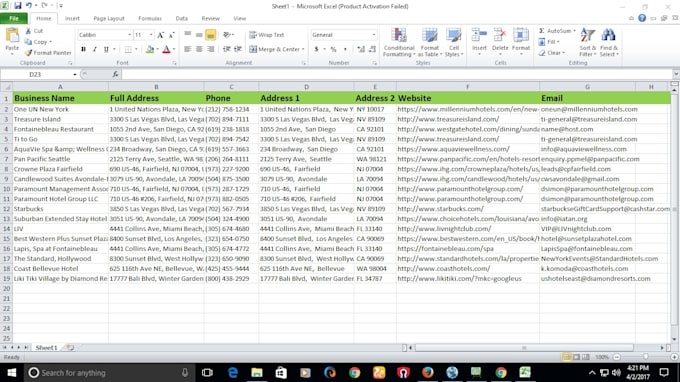This screenshot has height=382, width=680.
Task: Switch to the Page Layout tab
Action: pos(109,19)
